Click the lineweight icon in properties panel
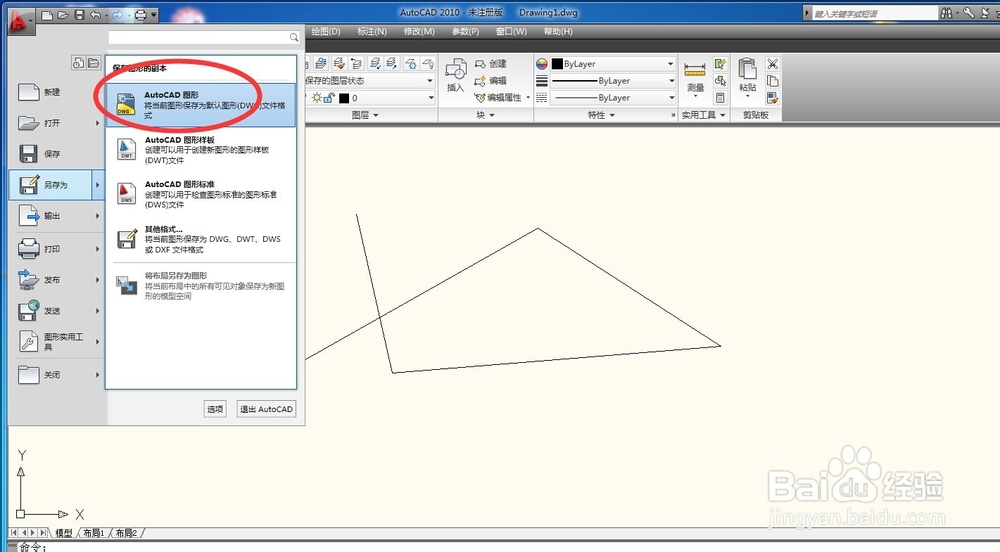Image resolution: width=1000 pixels, height=552 pixels. (541, 81)
